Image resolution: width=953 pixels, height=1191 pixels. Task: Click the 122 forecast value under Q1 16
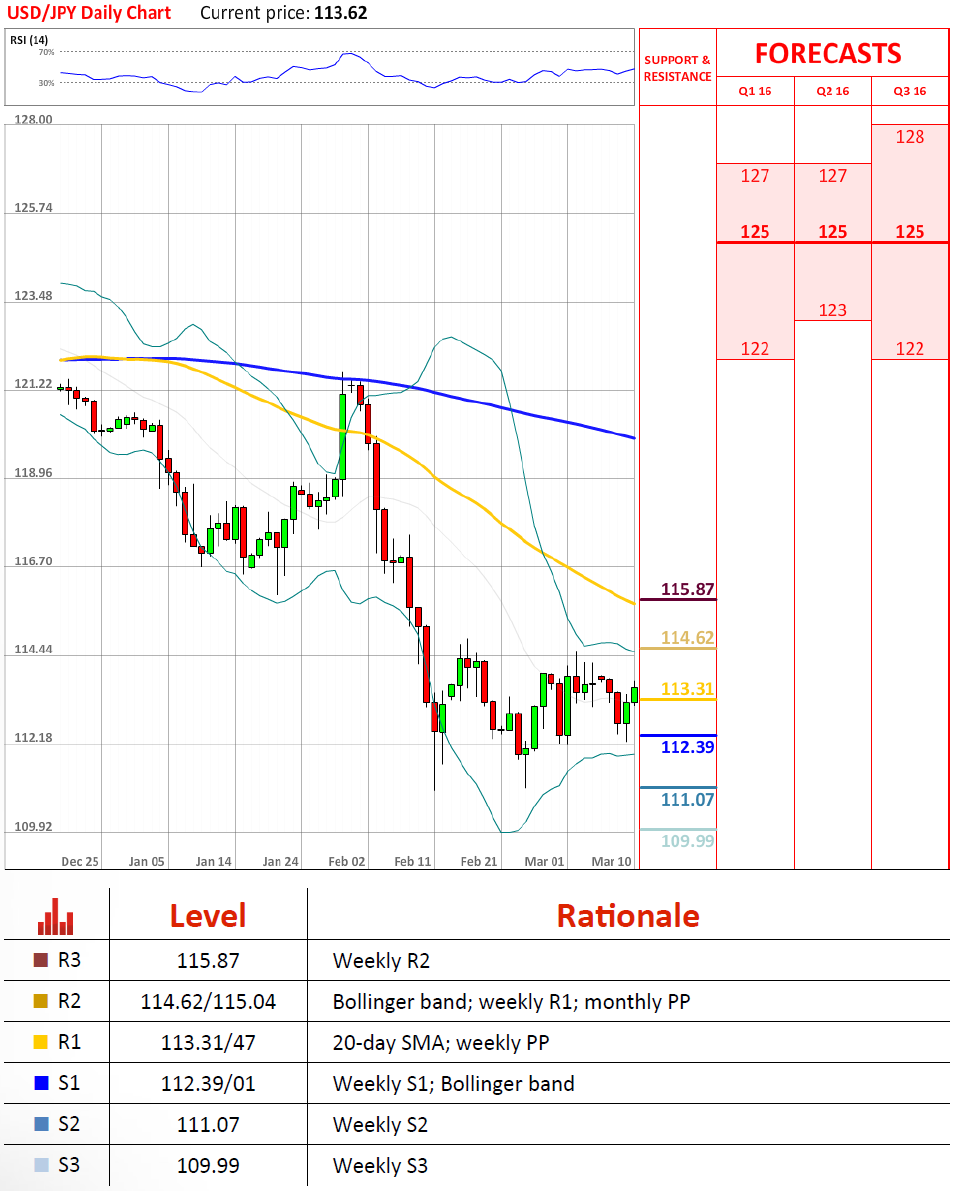click(755, 349)
